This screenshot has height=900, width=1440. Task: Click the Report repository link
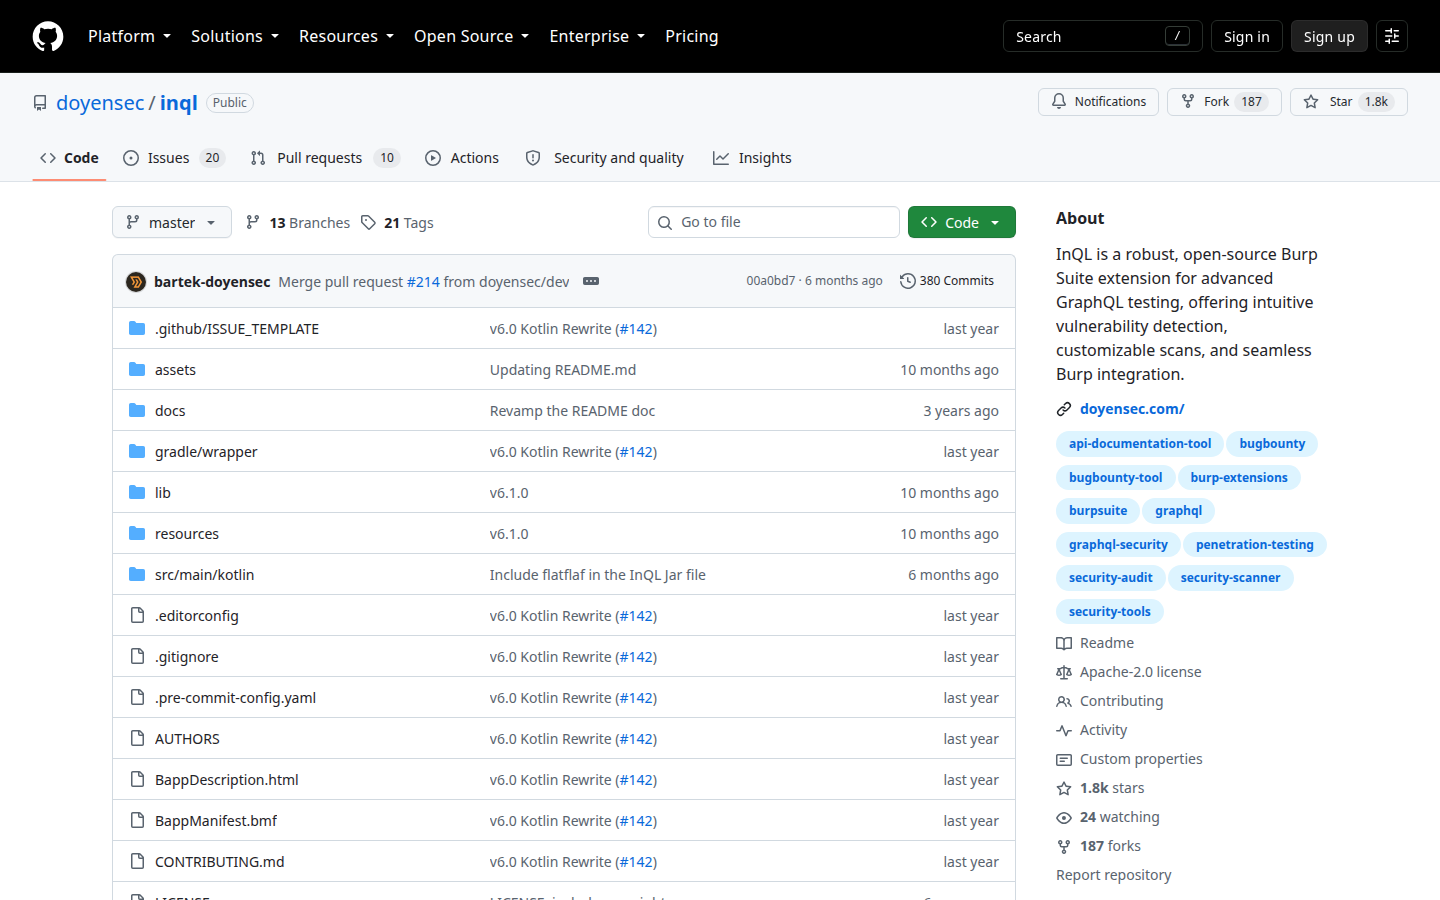pyautogui.click(x=1114, y=875)
